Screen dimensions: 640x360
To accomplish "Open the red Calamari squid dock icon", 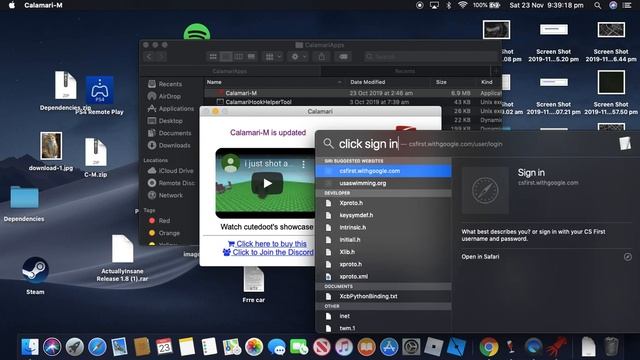I will coord(556,347).
